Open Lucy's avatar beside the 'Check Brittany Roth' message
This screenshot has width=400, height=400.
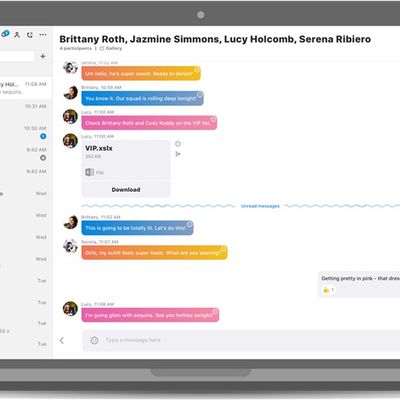coord(70,117)
